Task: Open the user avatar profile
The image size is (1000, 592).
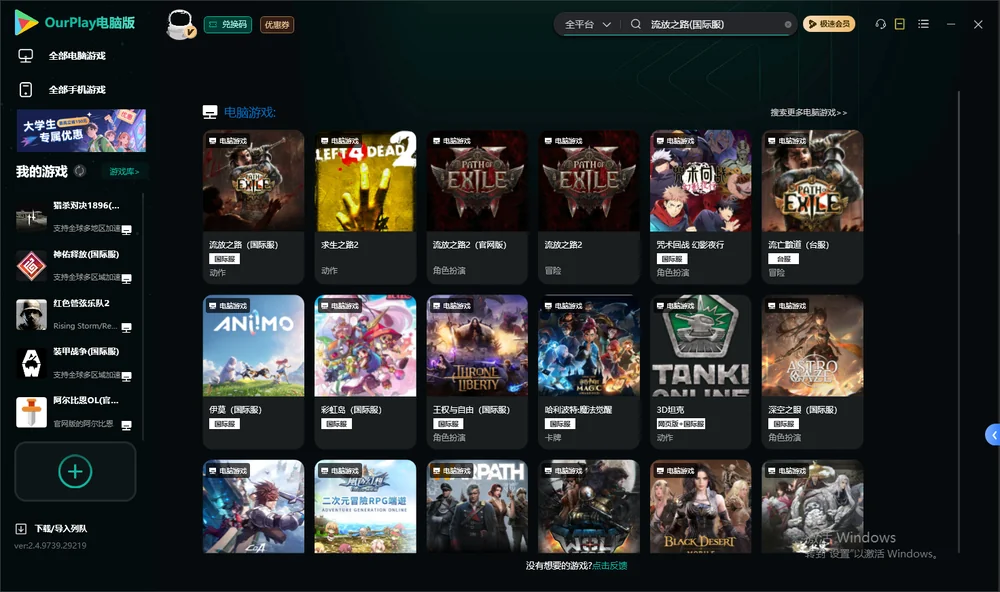Action: coord(180,24)
